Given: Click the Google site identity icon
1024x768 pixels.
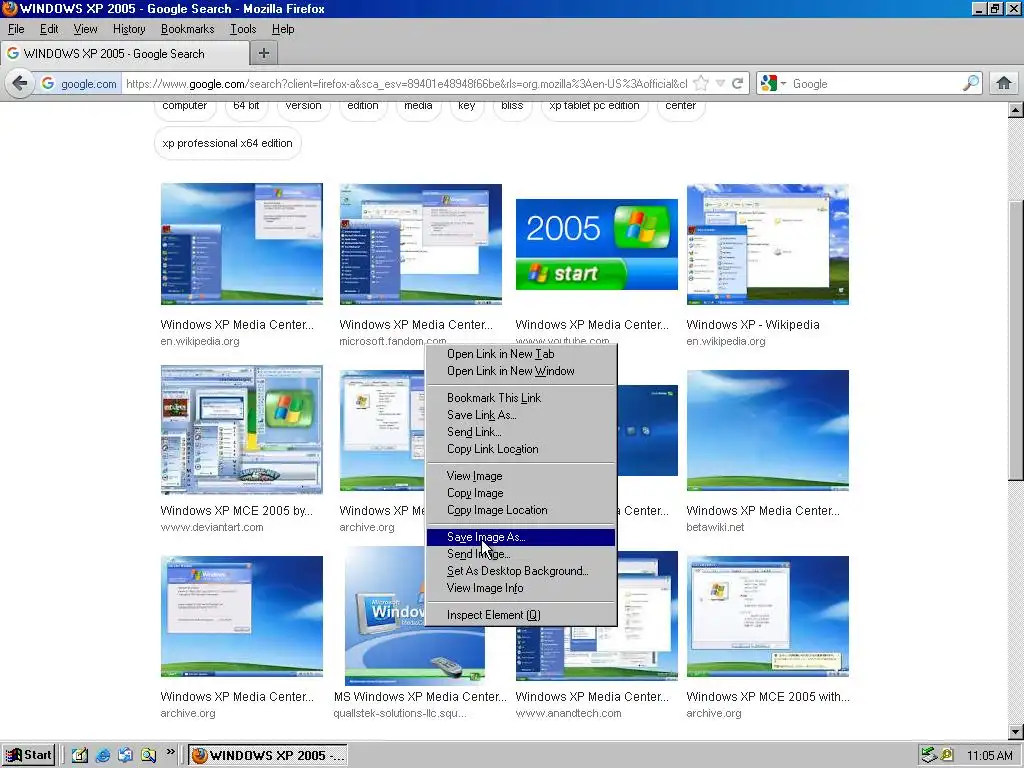Looking at the screenshot, I should point(48,84).
